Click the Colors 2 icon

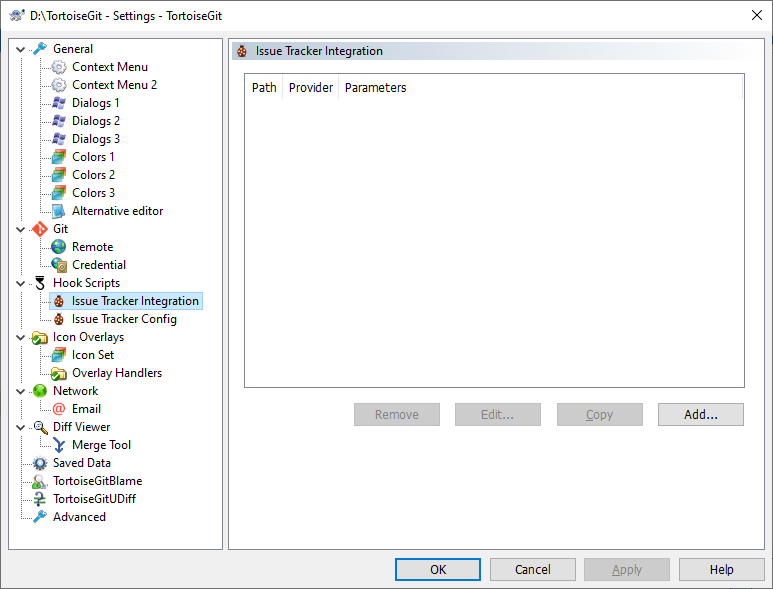[59, 175]
